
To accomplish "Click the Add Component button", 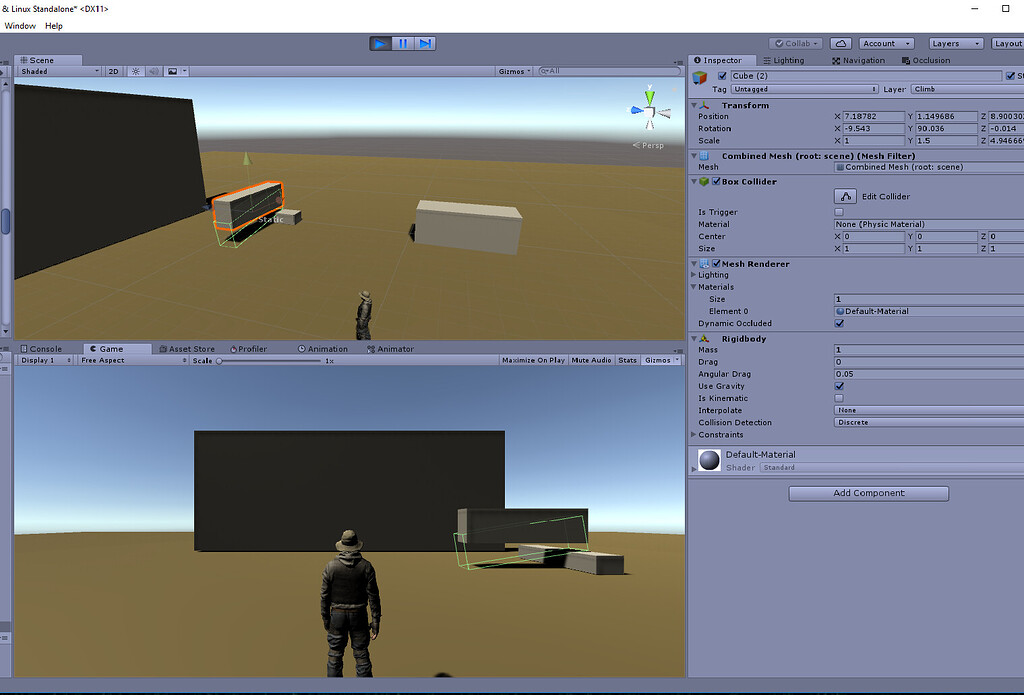I will coord(867,493).
